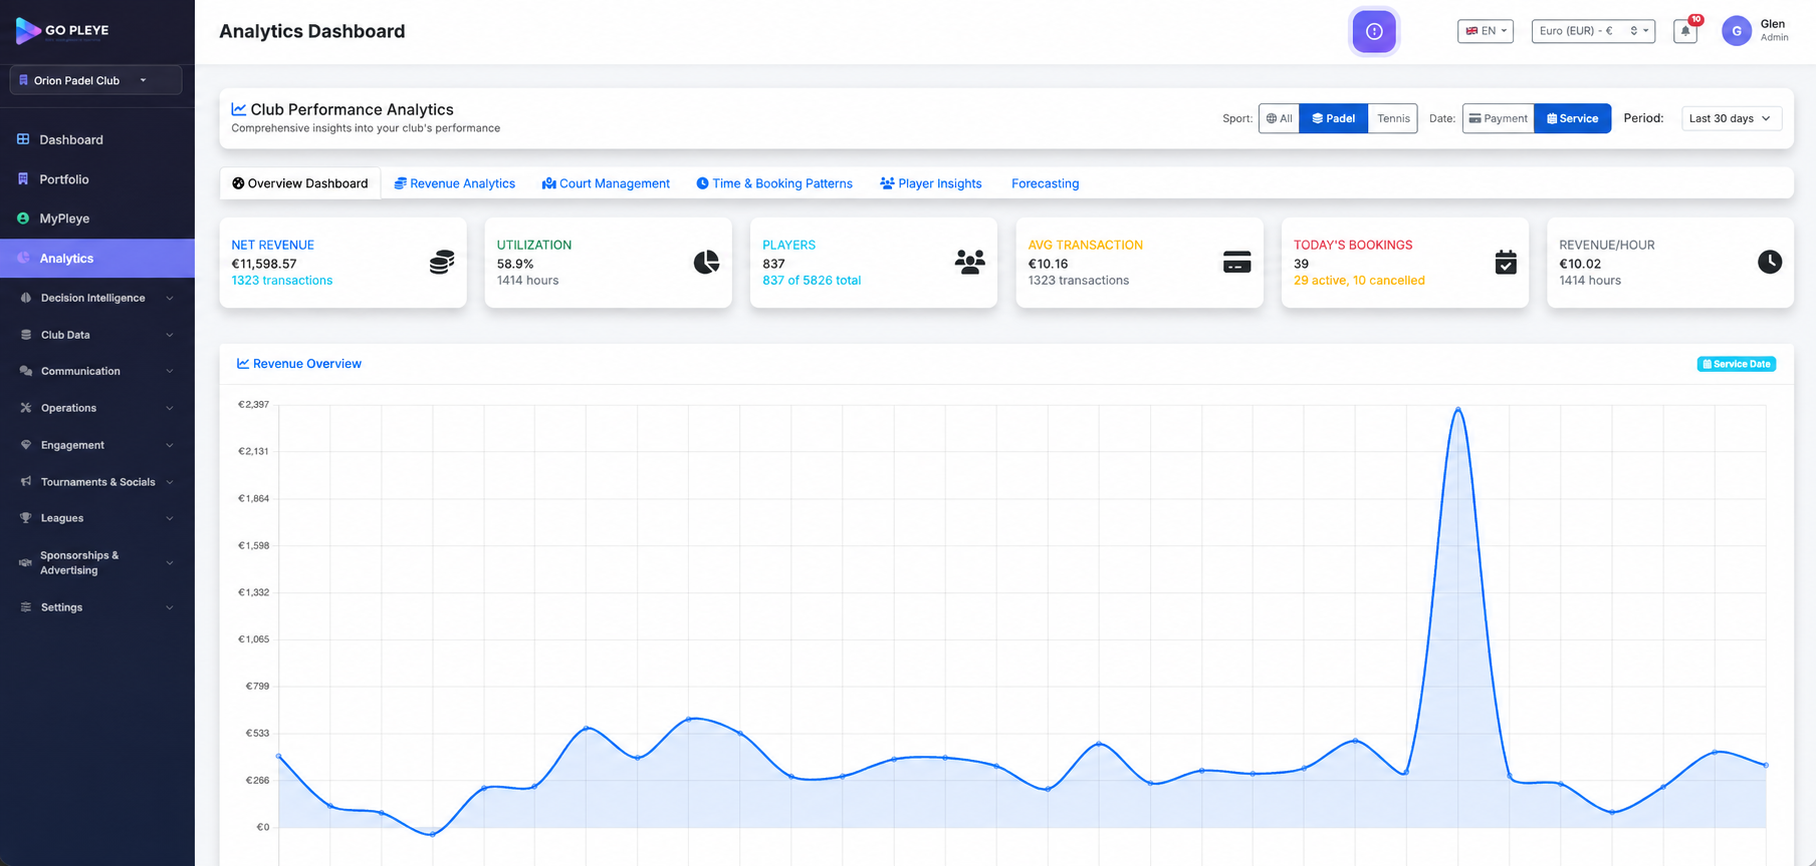Expand the Settings sidebar section

click(97, 607)
